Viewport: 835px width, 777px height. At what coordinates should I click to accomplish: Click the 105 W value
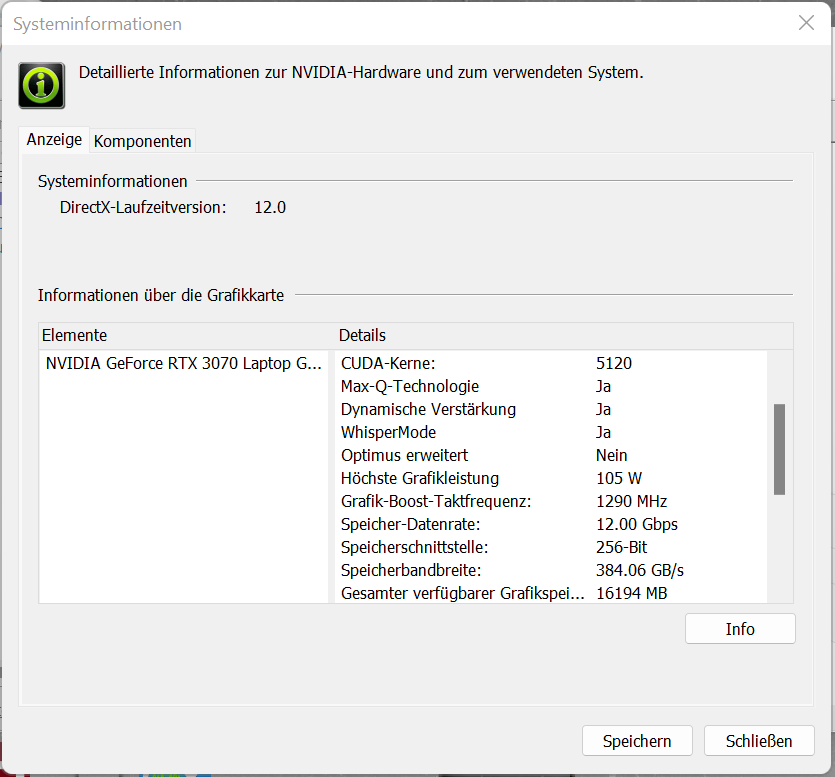tap(619, 478)
